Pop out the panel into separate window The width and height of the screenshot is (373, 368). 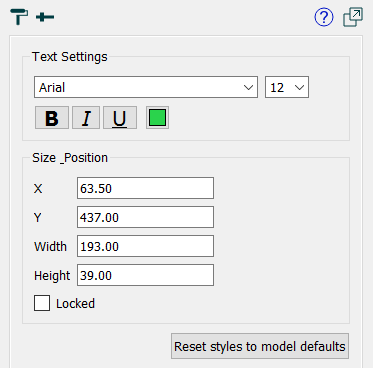(353, 17)
